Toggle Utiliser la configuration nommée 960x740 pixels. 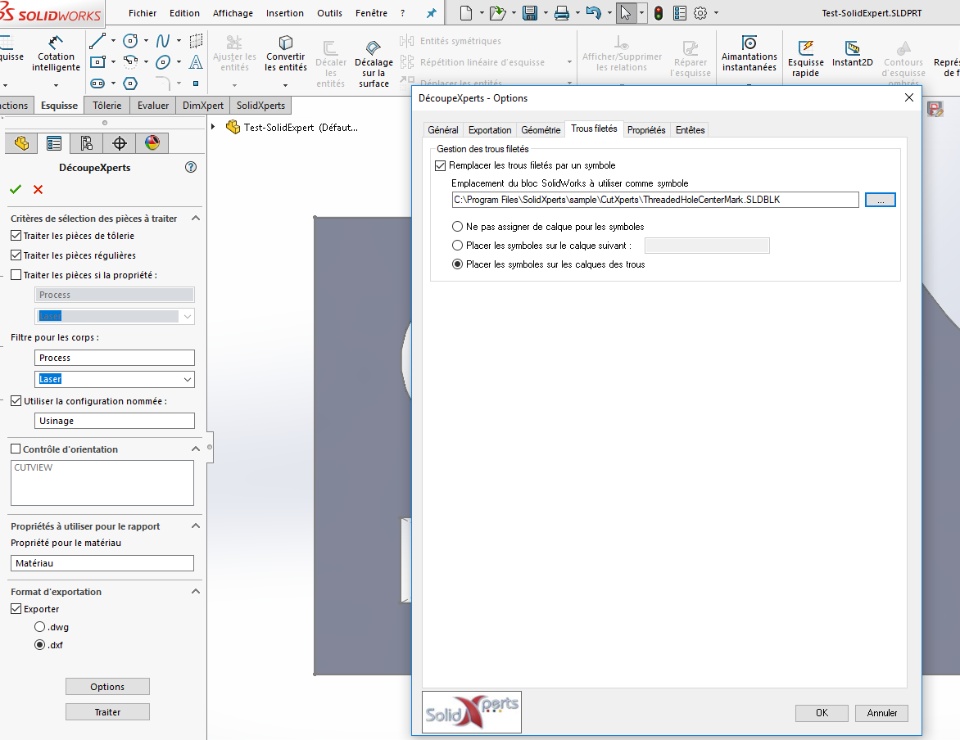tap(16, 401)
